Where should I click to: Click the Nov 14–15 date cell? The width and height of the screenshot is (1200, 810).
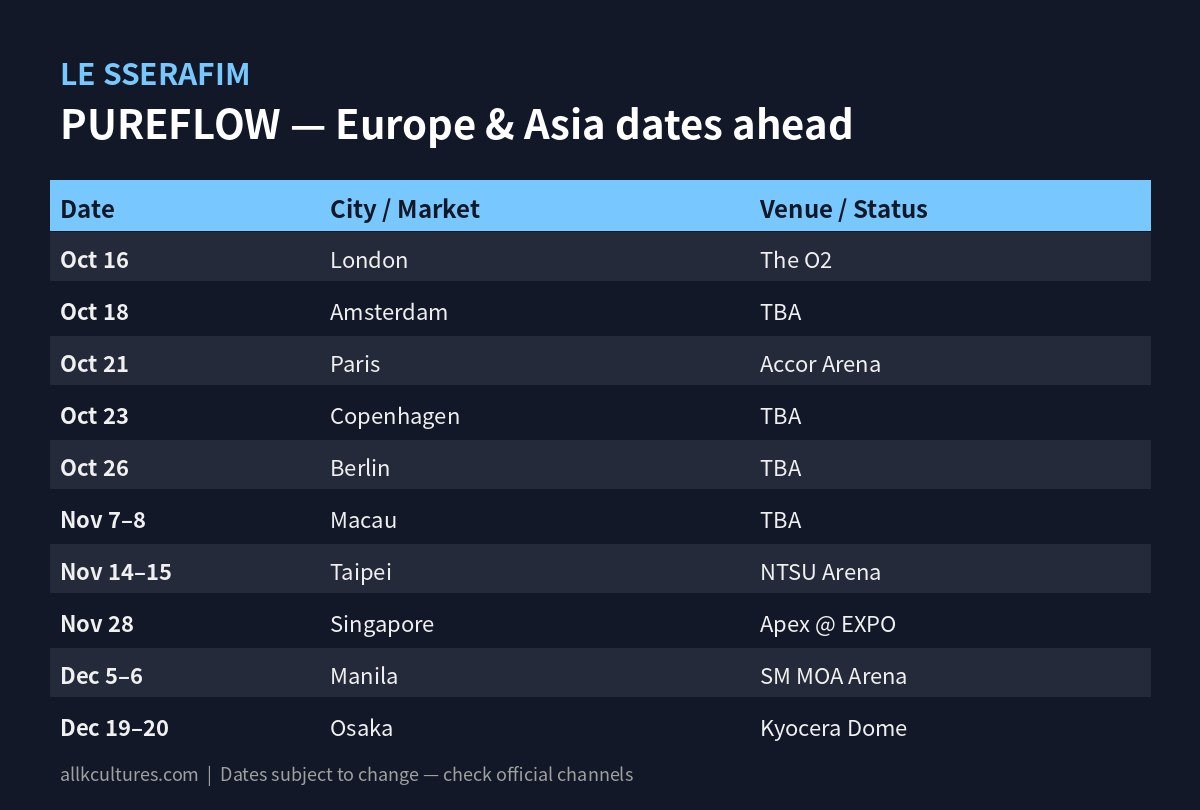point(116,572)
